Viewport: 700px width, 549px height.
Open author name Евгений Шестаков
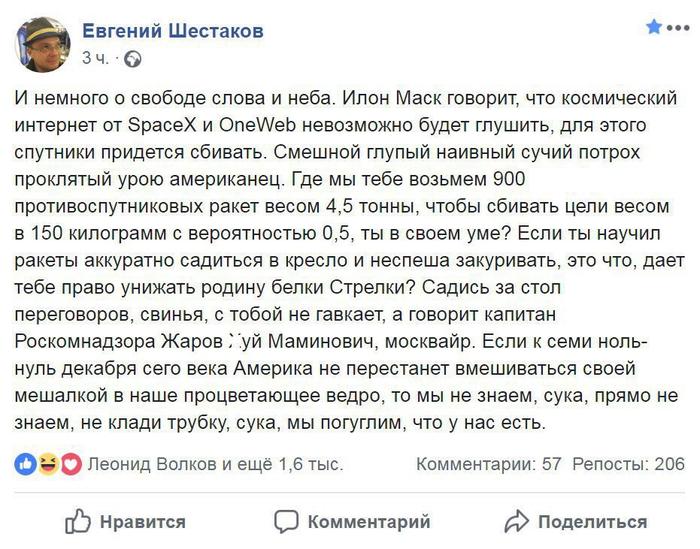[173, 31]
